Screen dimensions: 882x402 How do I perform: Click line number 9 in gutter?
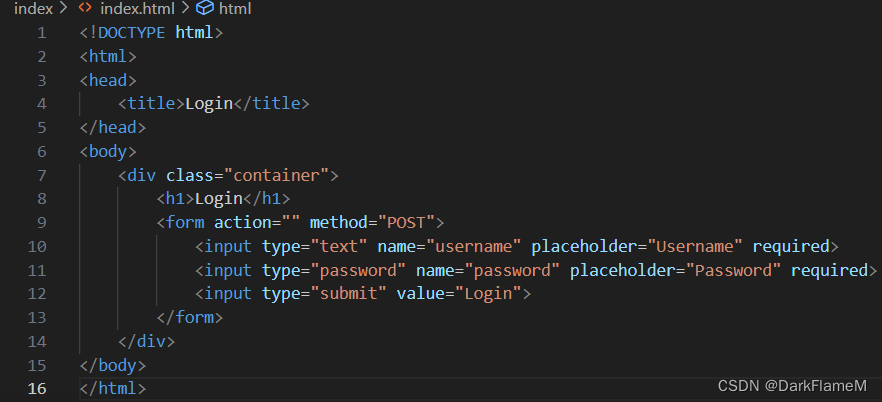click(x=42, y=223)
